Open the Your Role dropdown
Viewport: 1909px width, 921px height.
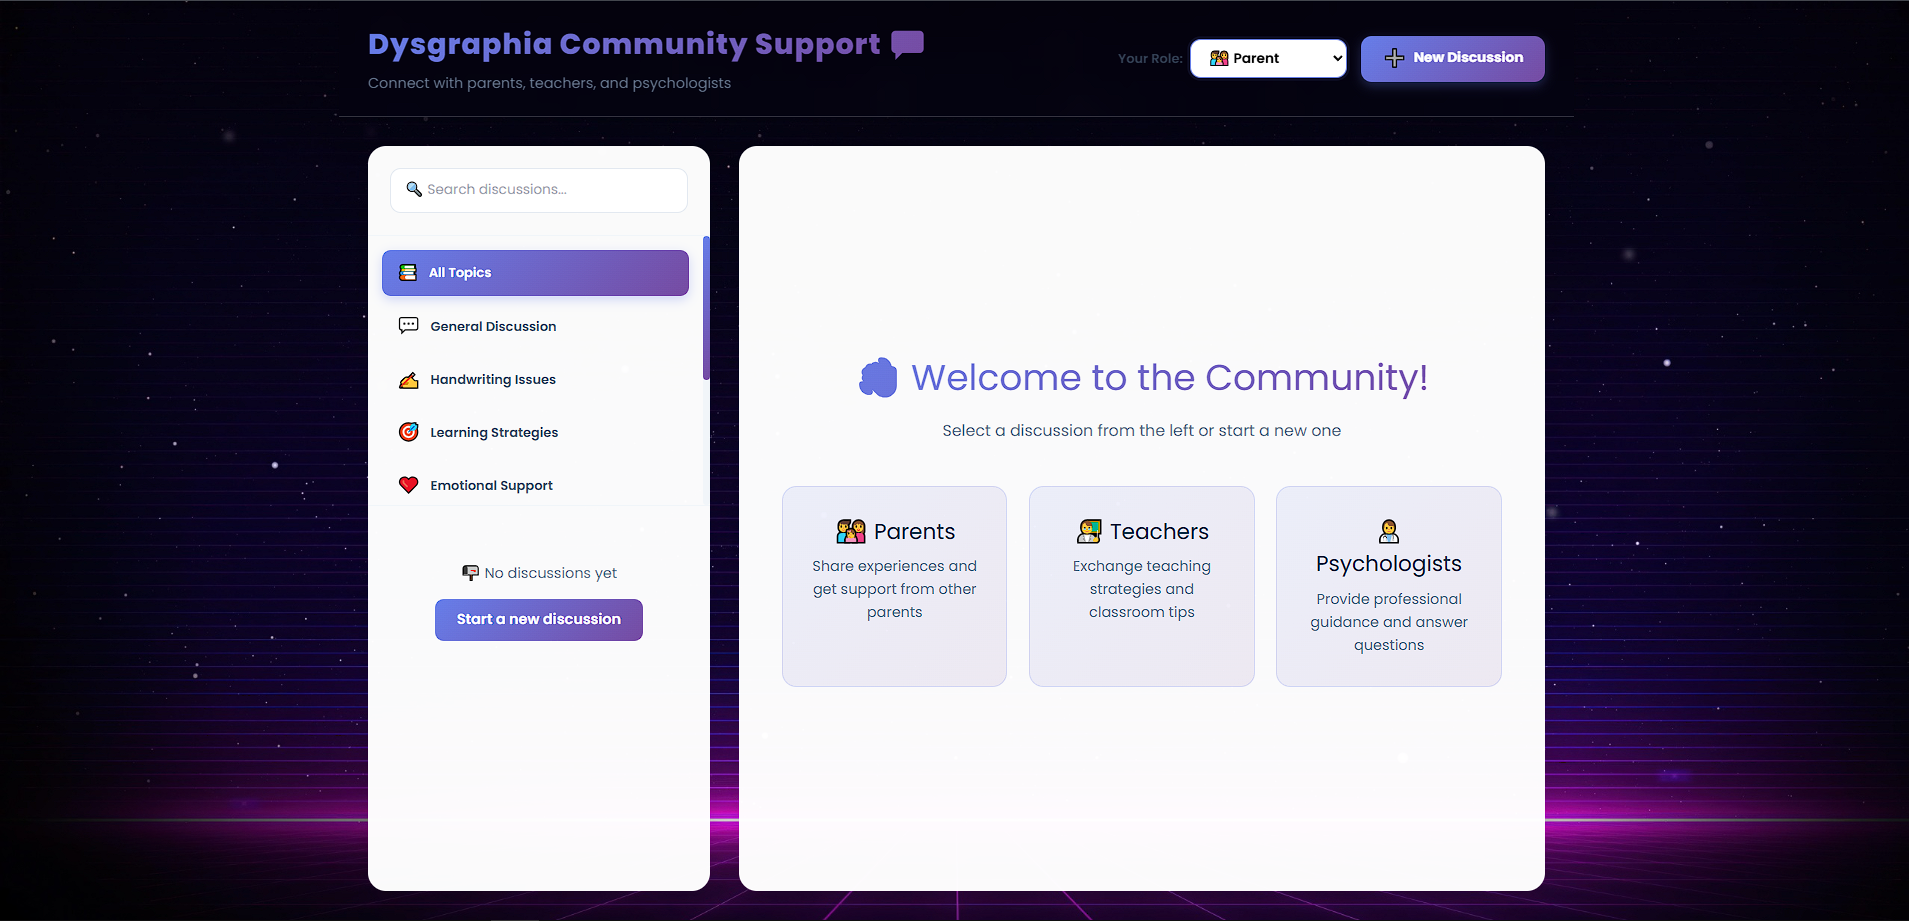[1268, 58]
